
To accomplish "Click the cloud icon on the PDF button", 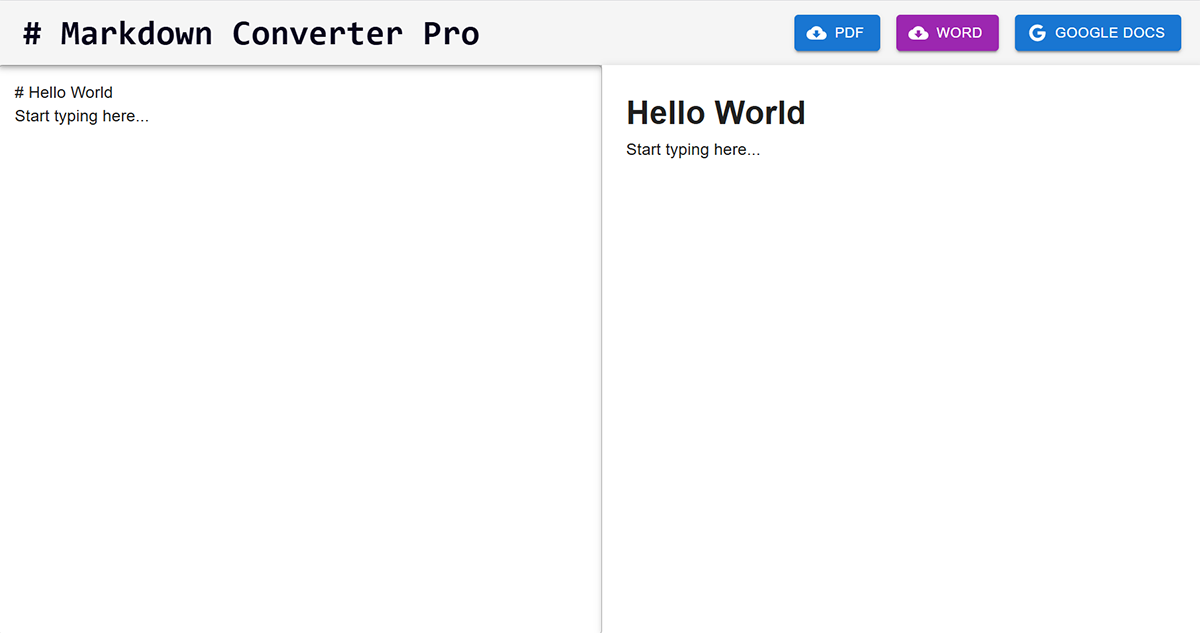I will click(x=816, y=32).
